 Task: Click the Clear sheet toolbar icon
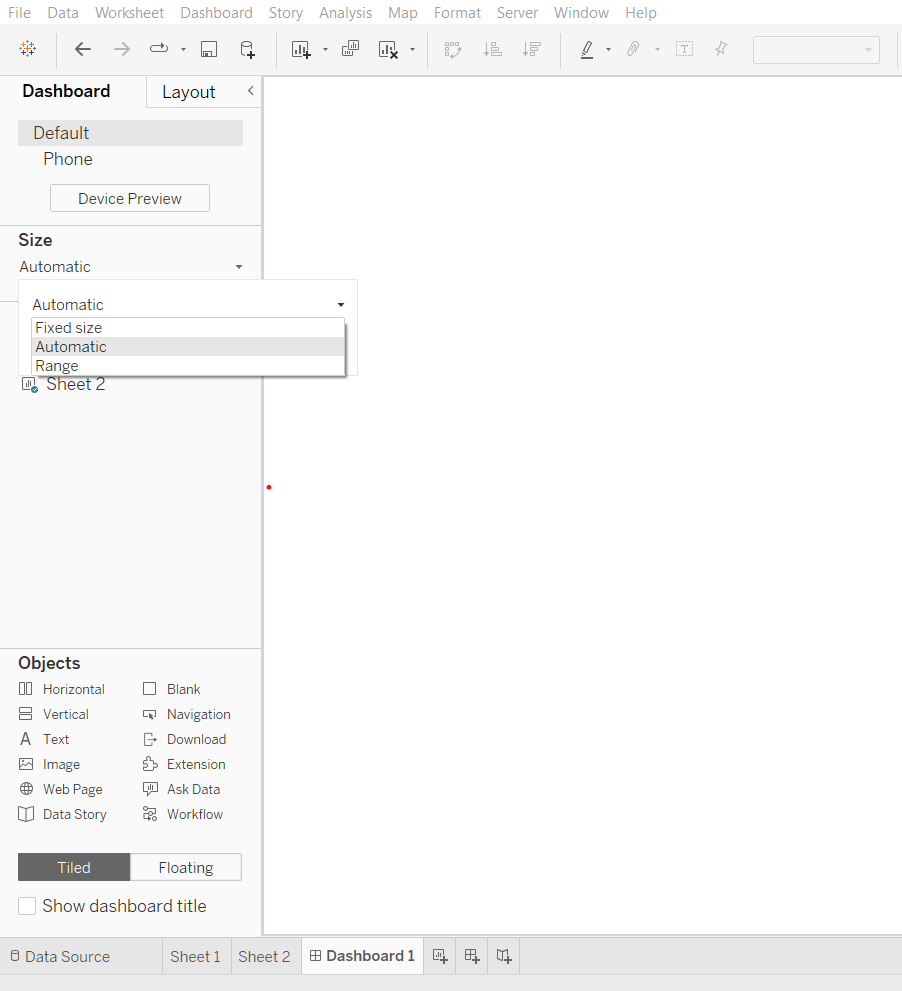388,49
